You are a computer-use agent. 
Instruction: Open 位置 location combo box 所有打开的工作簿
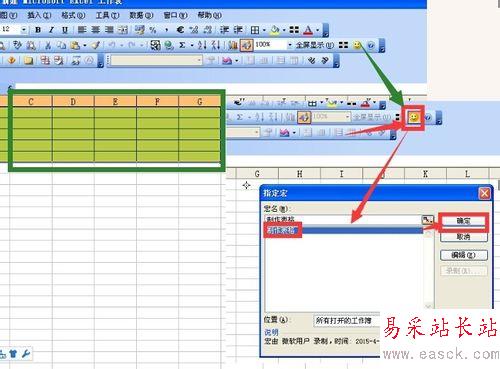347,320
